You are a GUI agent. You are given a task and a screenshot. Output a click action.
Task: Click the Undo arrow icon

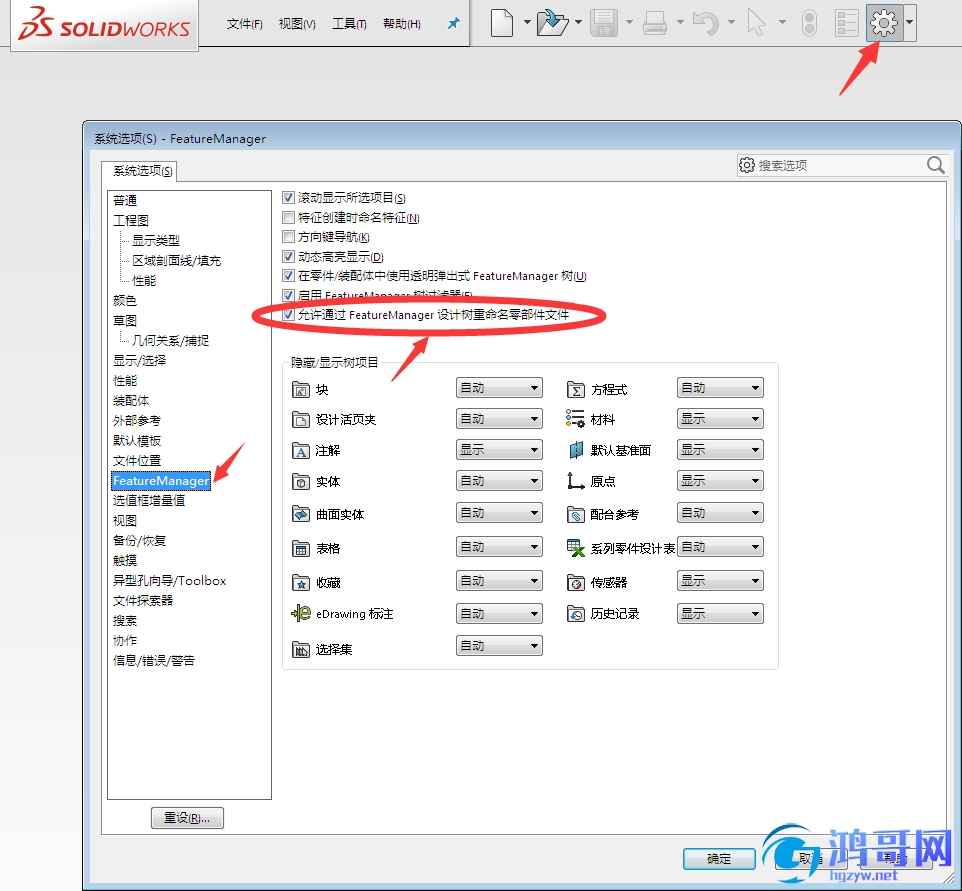coord(706,23)
